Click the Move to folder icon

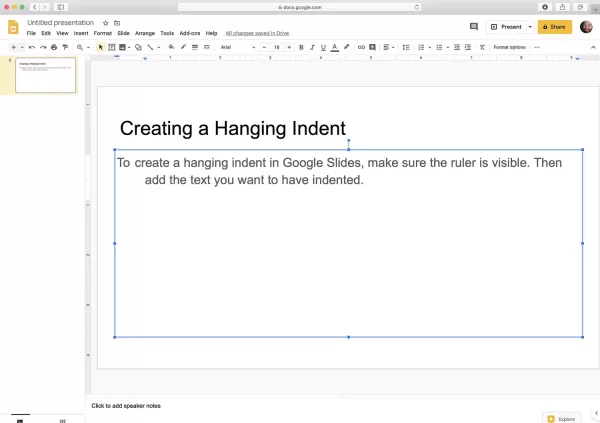pos(117,23)
